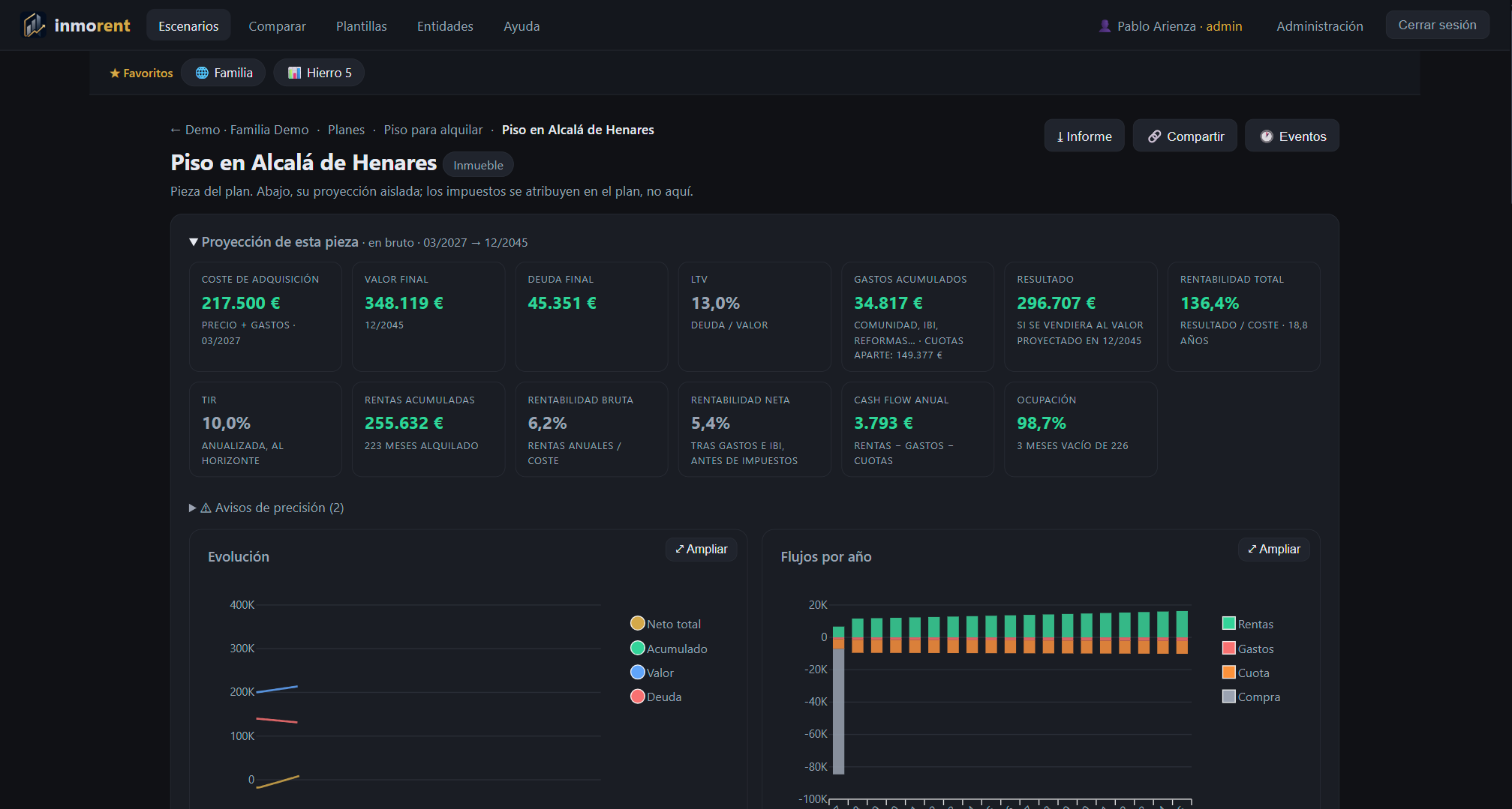Click the Valor final 348.119 € figure
The image size is (1512, 809).
pos(404,303)
